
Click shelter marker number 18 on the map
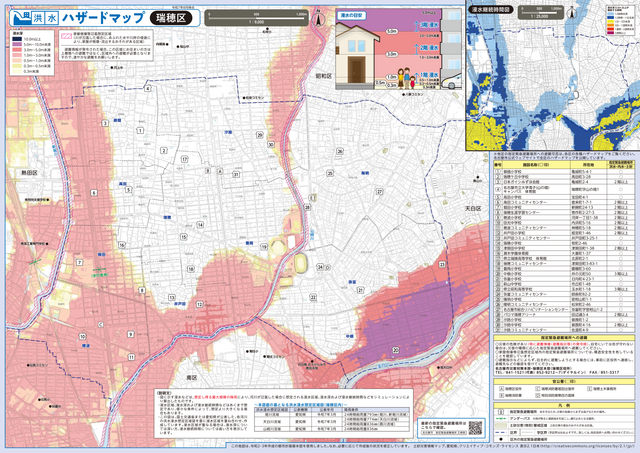(x=191, y=269)
